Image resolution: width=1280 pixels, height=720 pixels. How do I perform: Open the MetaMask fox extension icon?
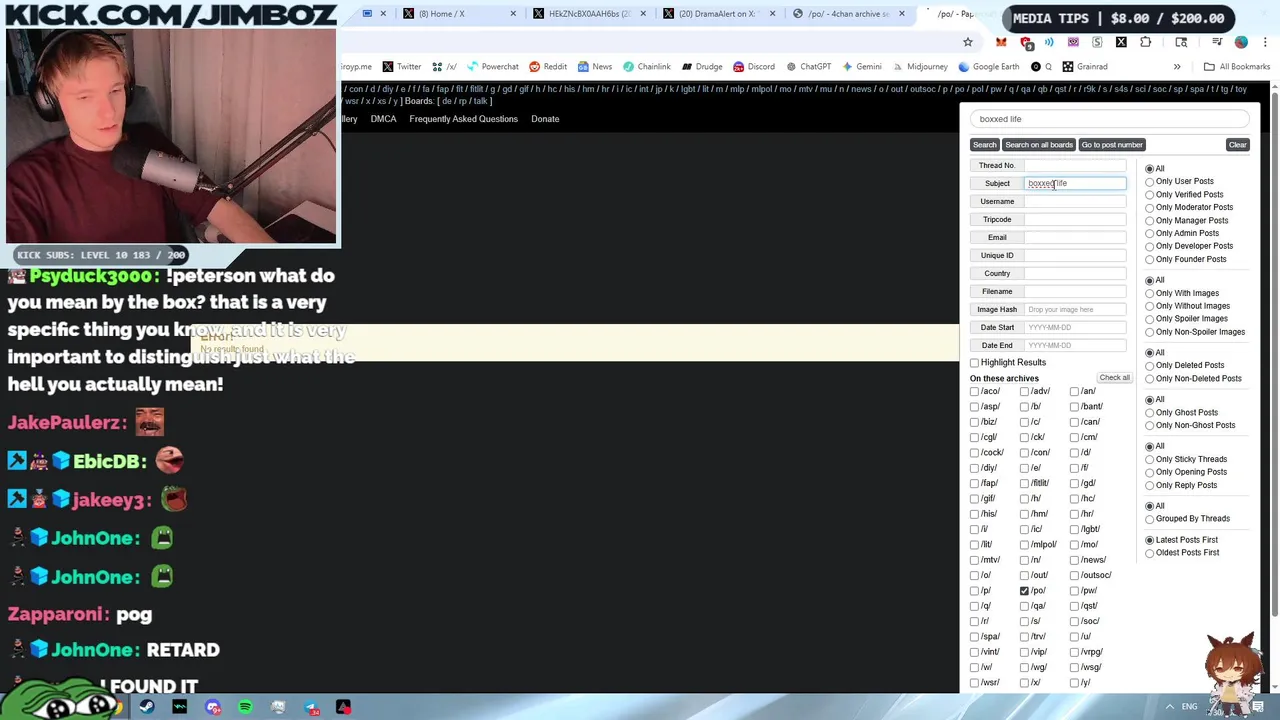(x=1001, y=42)
